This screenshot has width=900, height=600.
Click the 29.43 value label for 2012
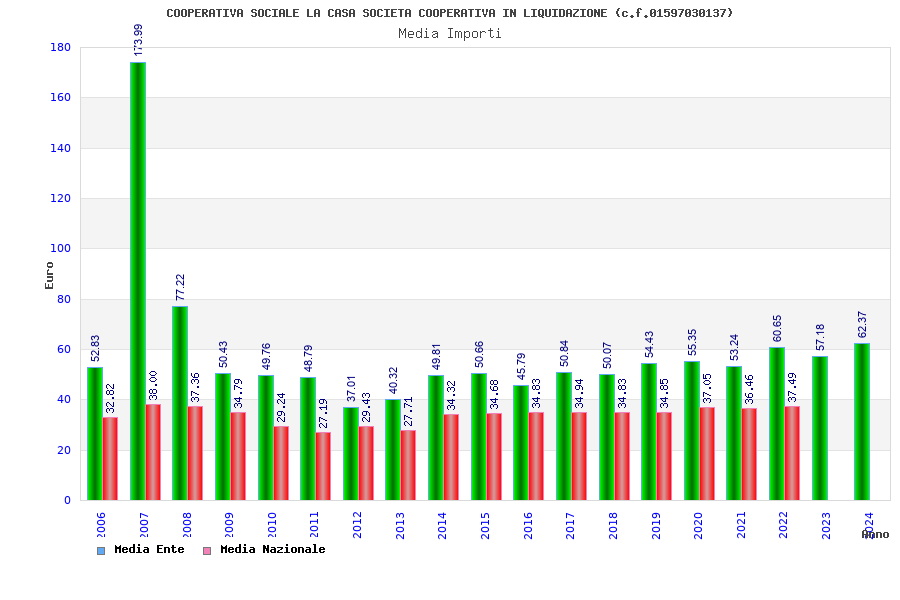(366, 407)
